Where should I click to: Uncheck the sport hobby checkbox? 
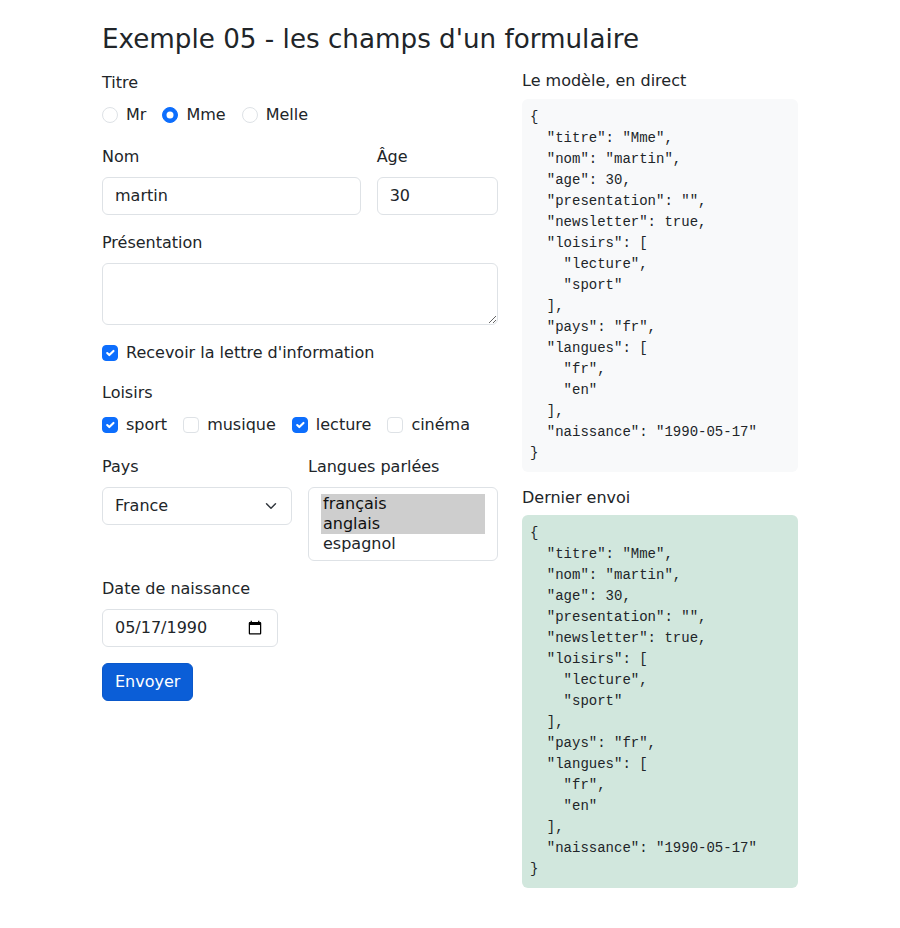110,425
